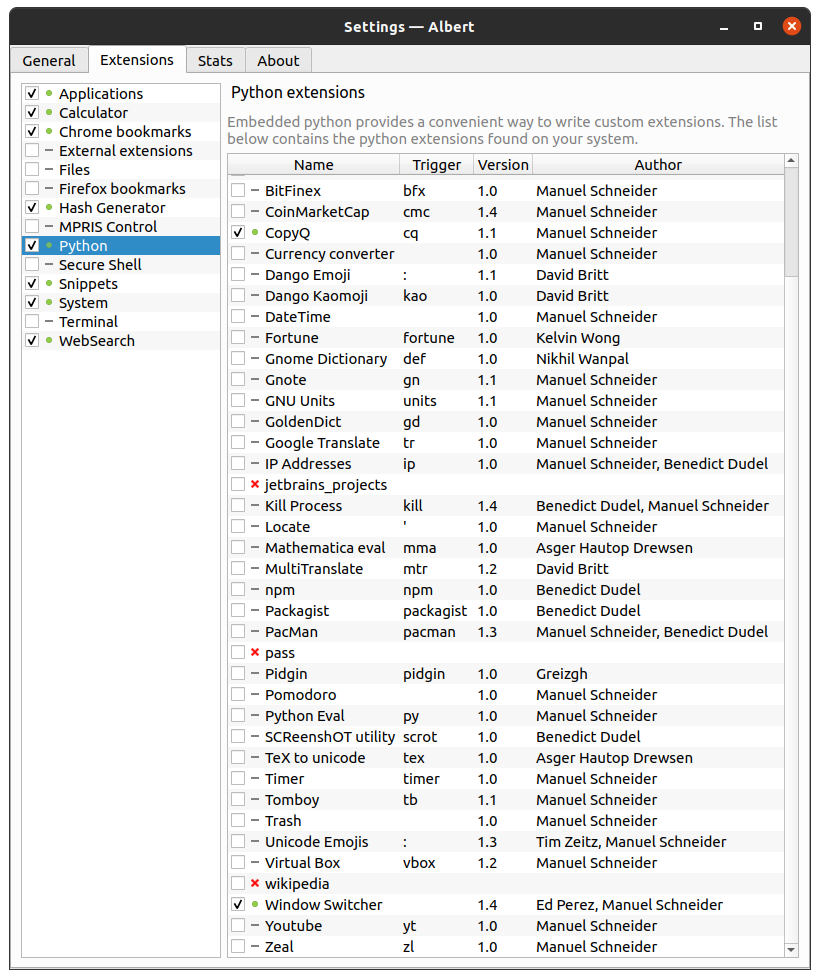
Task: Click the green status dot beside Applications
Action: click(x=49, y=93)
